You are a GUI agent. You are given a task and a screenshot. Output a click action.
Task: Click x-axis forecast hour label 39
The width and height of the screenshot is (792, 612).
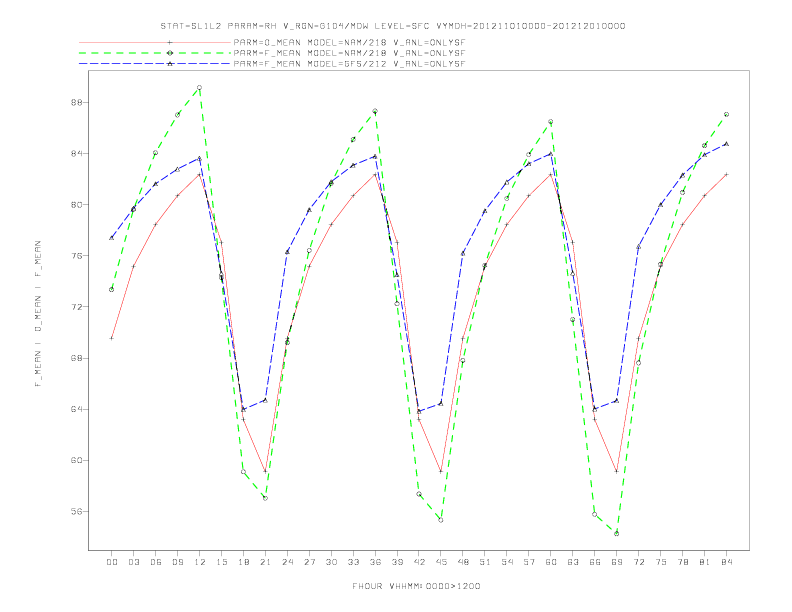[397, 562]
